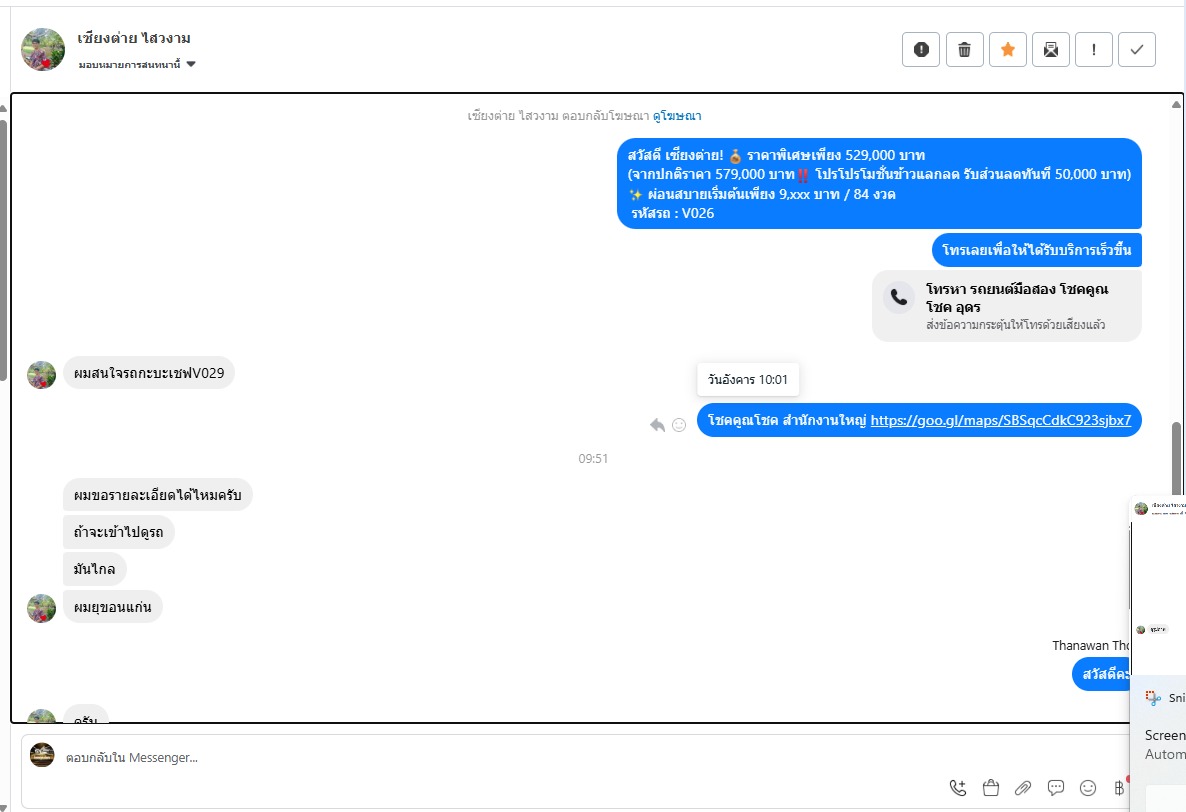Mark conversation as spam with stop-sign icon
This screenshot has width=1186, height=812.
(x=921, y=50)
